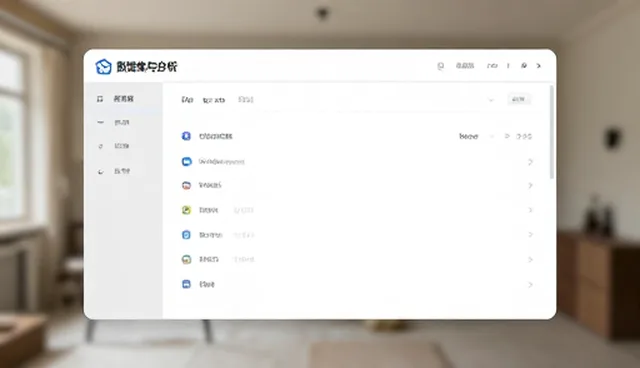Viewport: 640px width, 368px height.
Task: Click the blue clipboard-like icon of the fifth row
Action: [186, 235]
